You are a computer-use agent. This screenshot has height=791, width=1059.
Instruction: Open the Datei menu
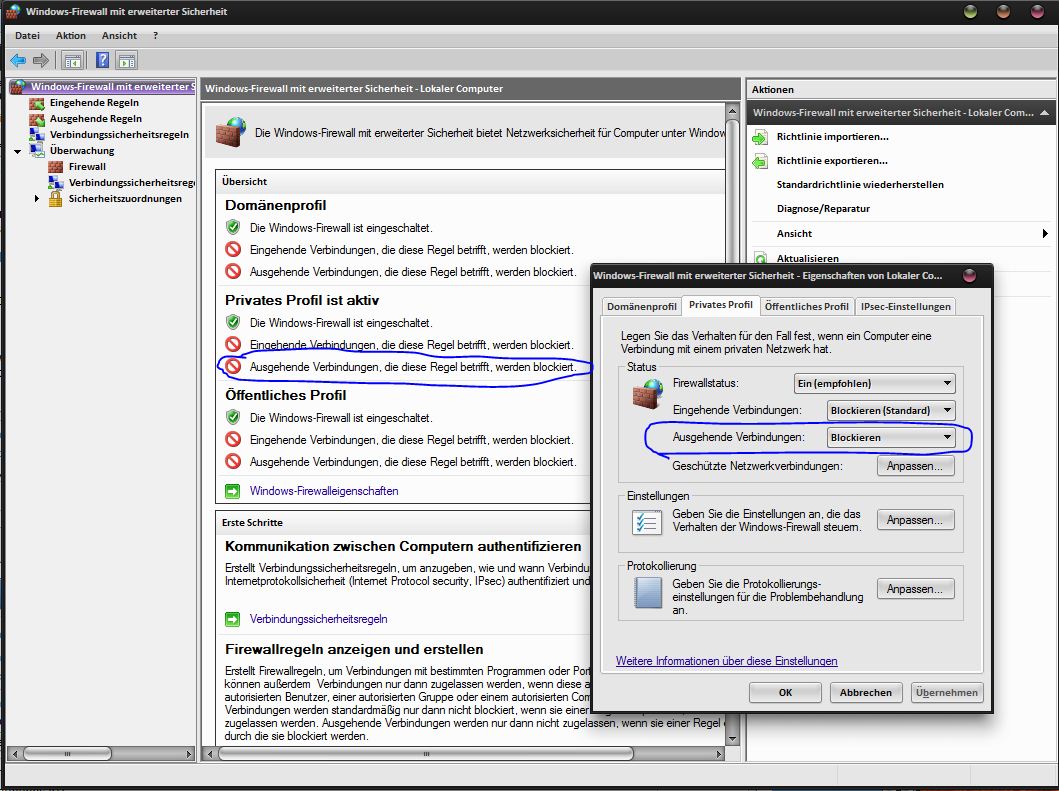tap(28, 36)
